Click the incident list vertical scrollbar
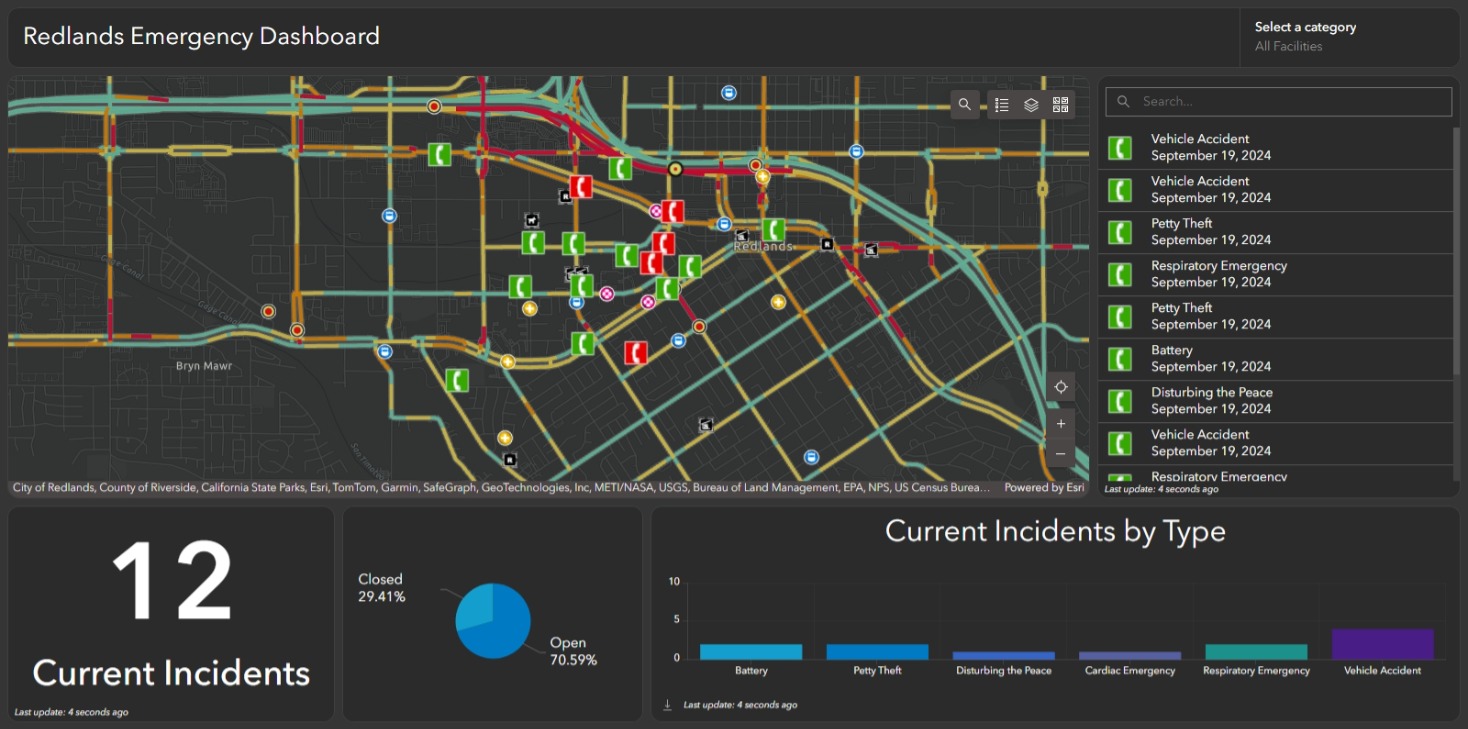This screenshot has width=1468, height=729. pos(1455,250)
